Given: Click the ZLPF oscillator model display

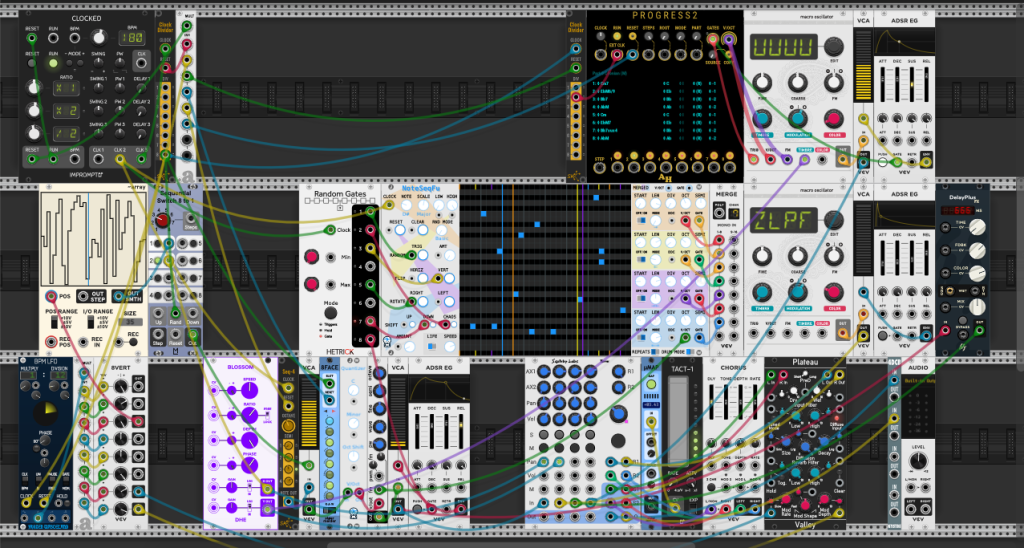Looking at the screenshot, I should [x=783, y=221].
